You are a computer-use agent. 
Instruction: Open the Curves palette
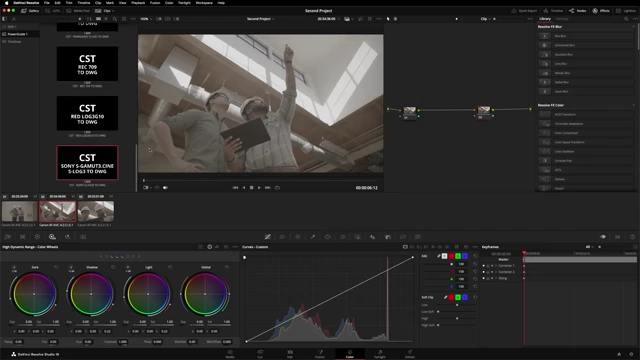click(268, 237)
